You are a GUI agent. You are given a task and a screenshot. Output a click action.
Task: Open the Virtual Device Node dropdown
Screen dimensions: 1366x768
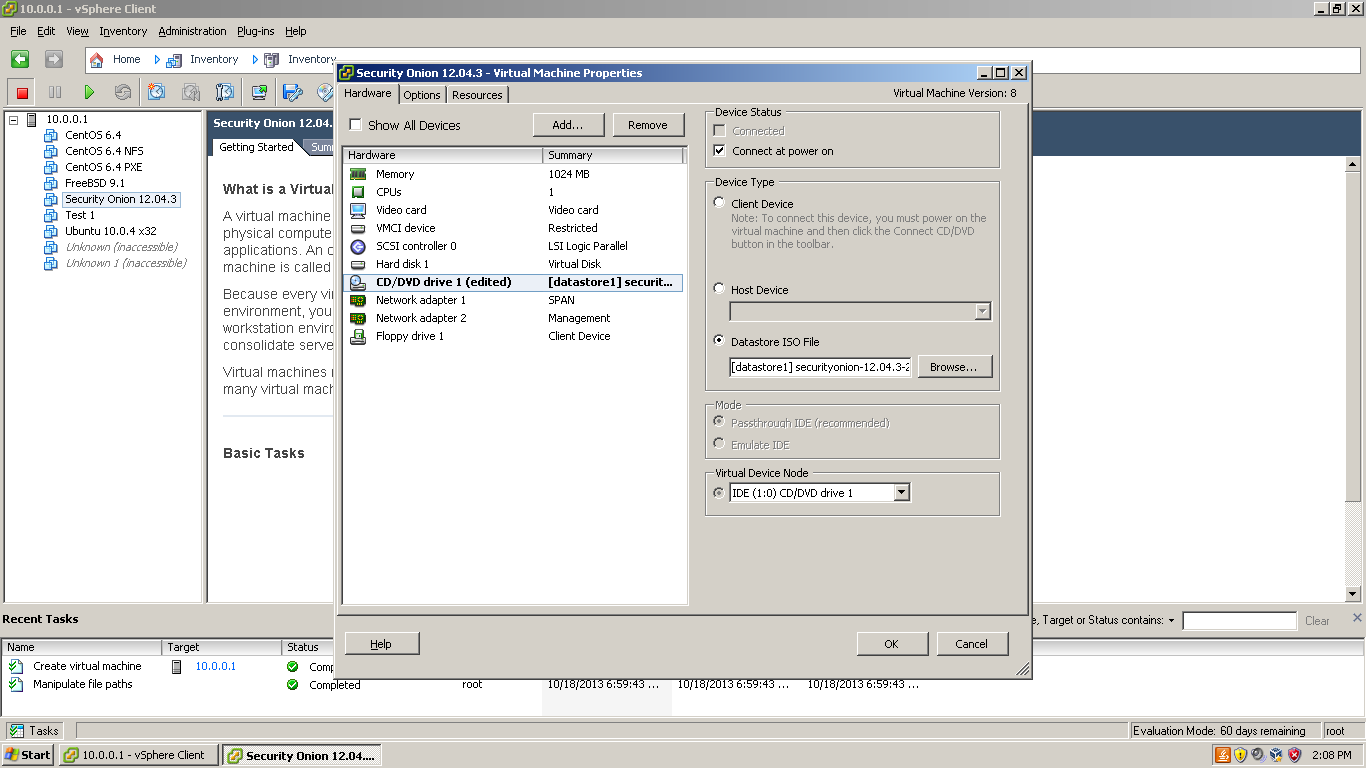901,492
